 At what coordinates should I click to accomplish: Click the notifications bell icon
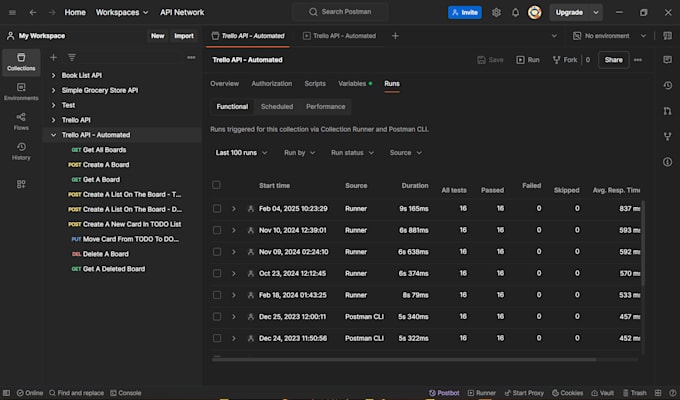515,12
